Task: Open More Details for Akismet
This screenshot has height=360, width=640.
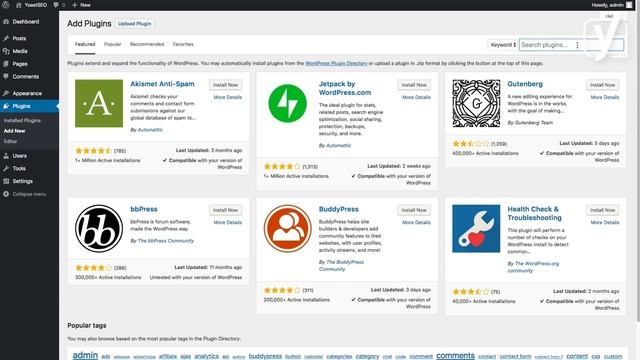Action: (228, 97)
